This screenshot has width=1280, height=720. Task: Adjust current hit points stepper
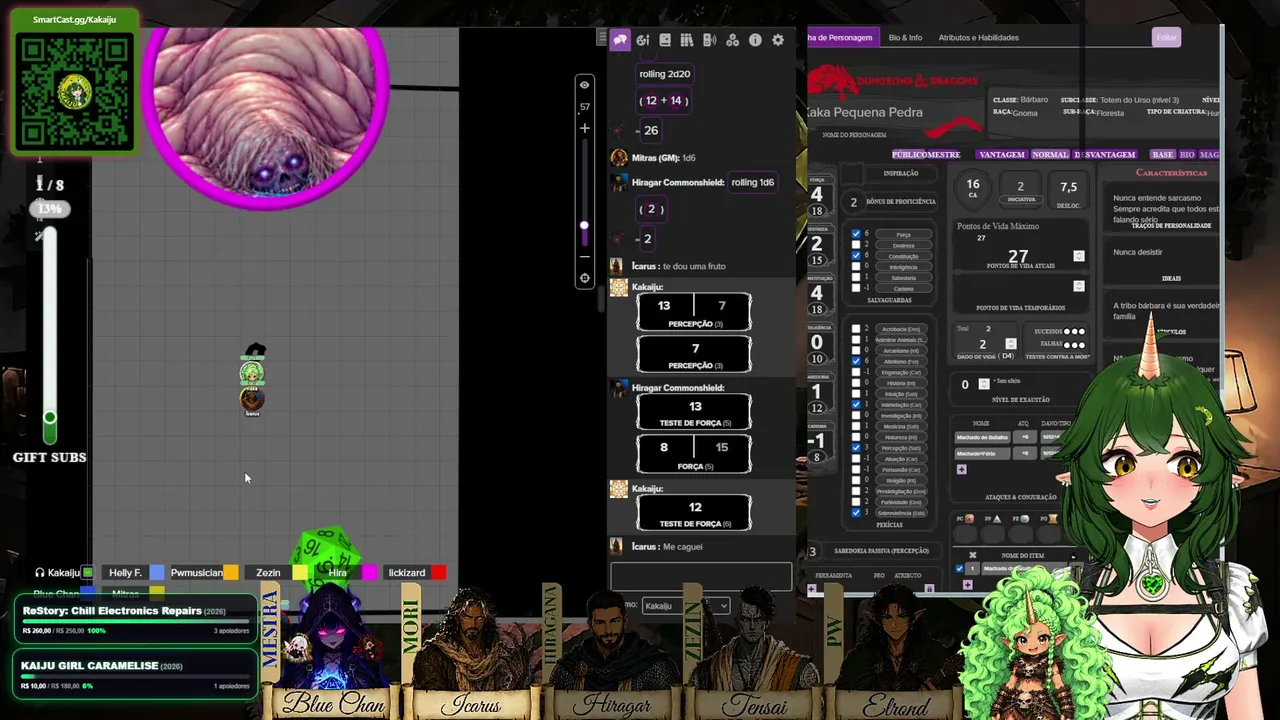[1079, 257]
